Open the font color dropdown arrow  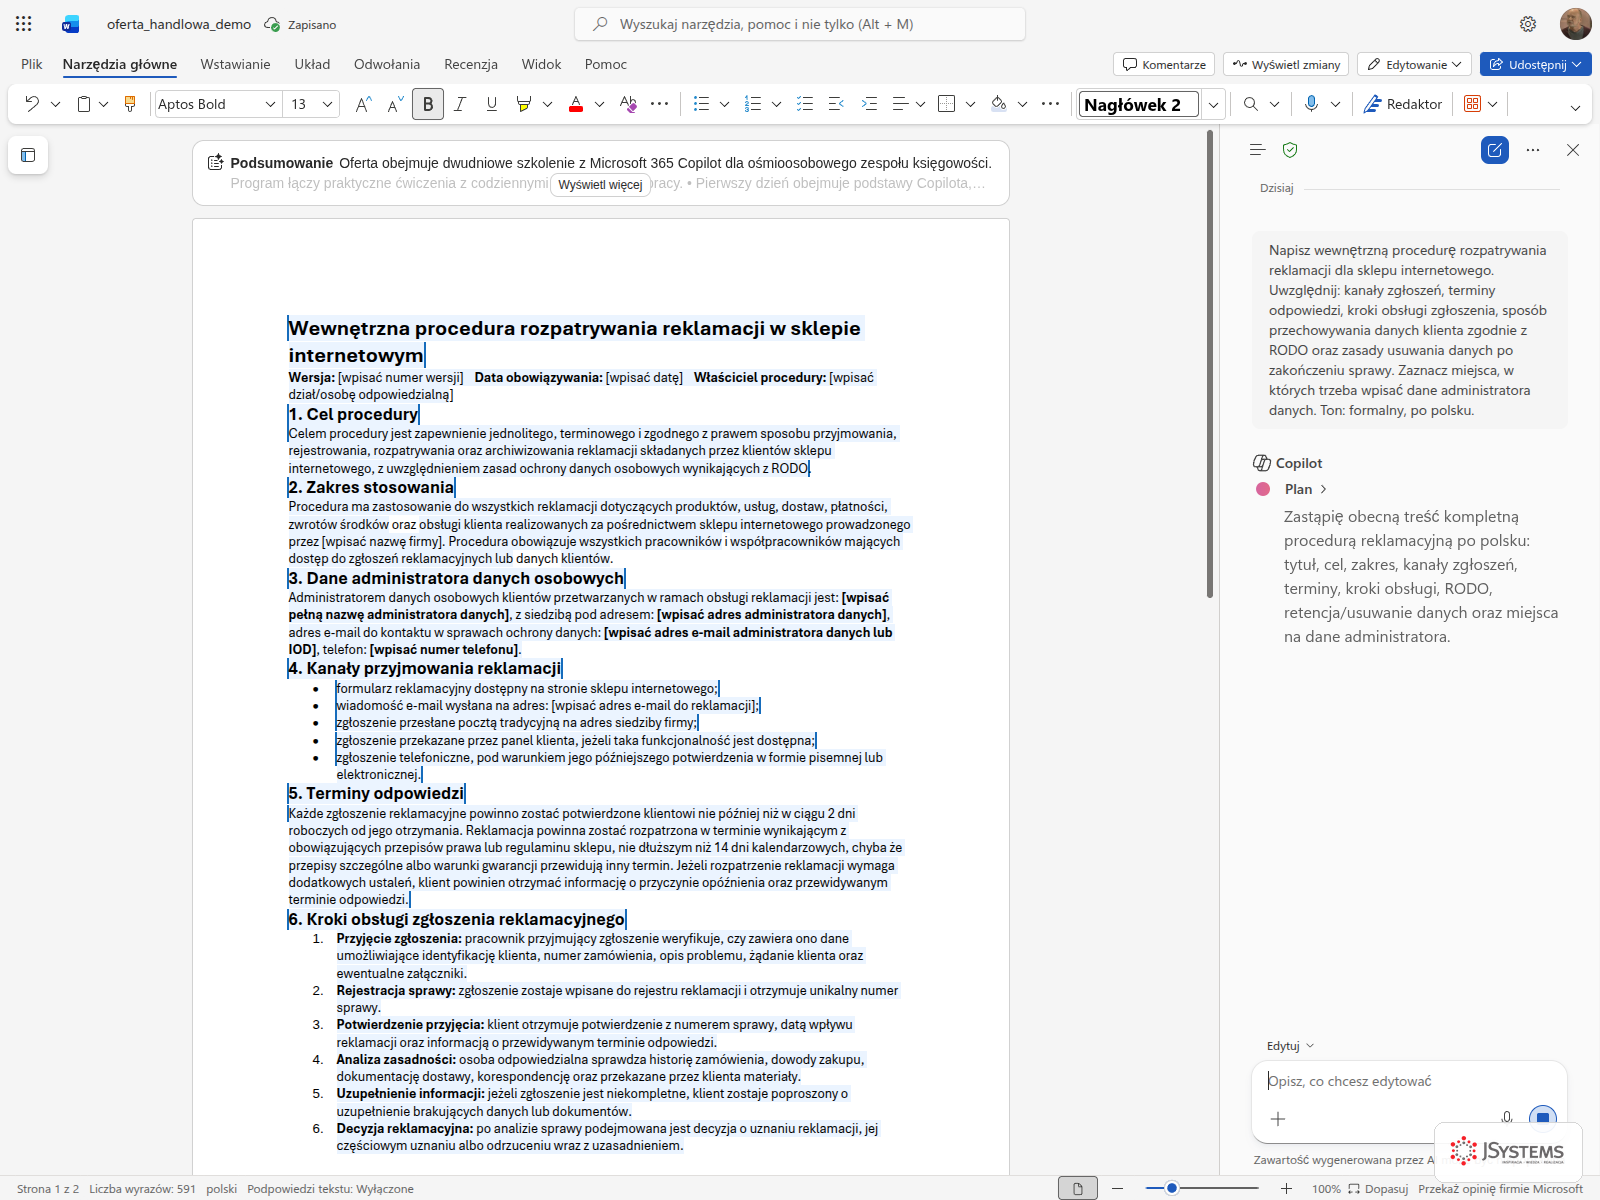click(599, 104)
